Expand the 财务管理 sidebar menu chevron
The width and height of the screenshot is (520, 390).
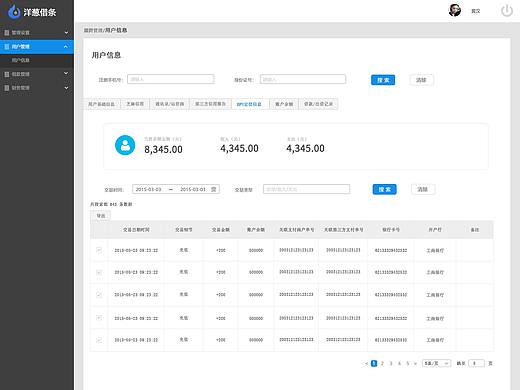[66, 88]
